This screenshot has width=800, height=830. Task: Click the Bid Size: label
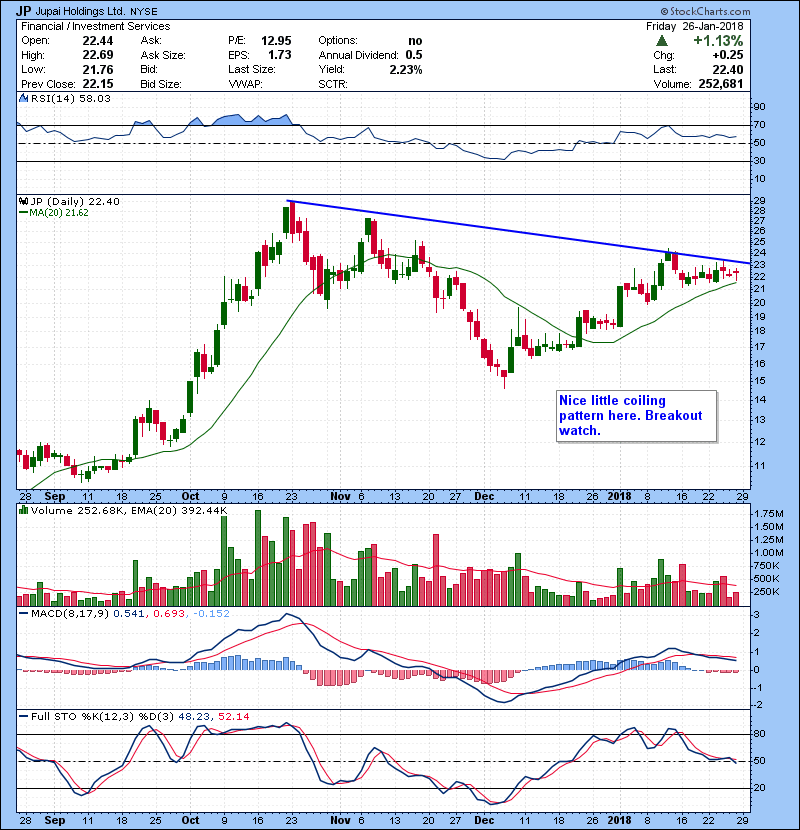pyautogui.click(x=161, y=84)
